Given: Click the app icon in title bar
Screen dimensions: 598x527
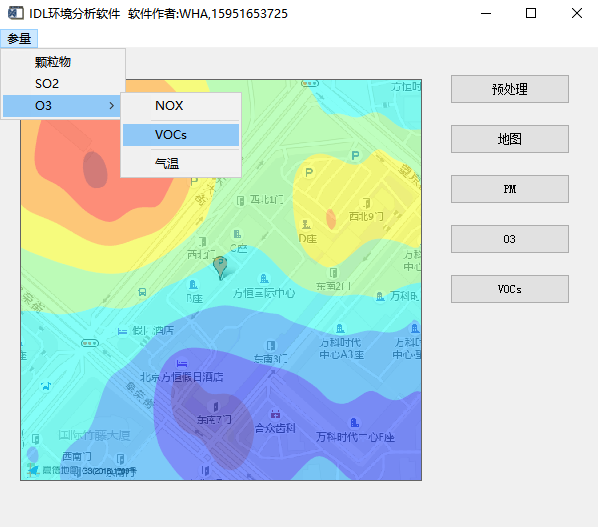Looking at the screenshot, I should click(16, 13).
